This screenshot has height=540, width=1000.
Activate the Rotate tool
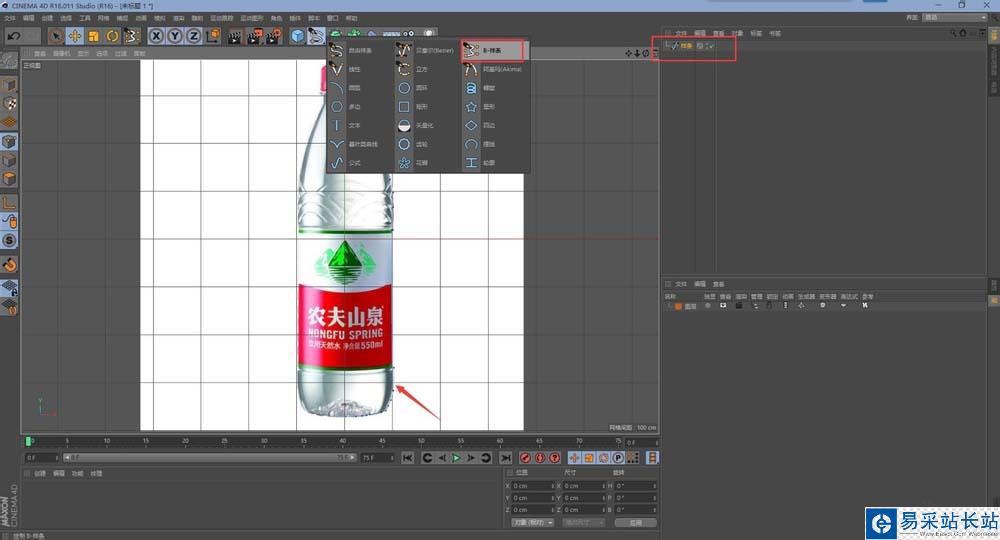(x=112, y=36)
